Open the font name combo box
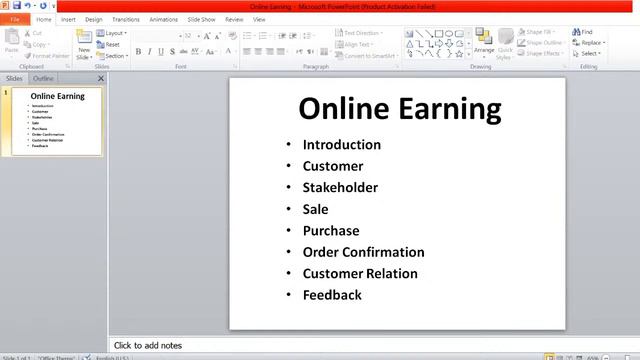The height and width of the screenshot is (360, 640). coord(158,36)
